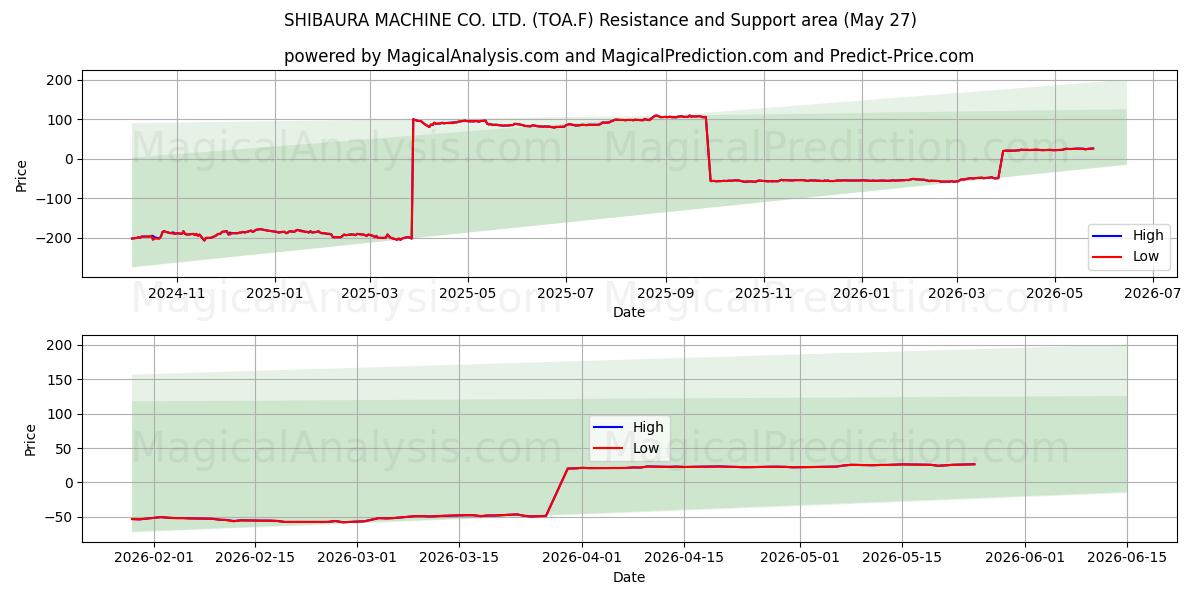
Task: Click the 2026-06-15 date tick label
Action: pos(1126,558)
